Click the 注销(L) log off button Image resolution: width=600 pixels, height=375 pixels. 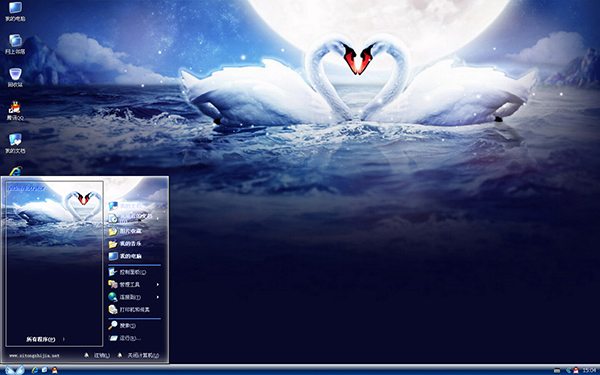pyautogui.click(x=97, y=355)
